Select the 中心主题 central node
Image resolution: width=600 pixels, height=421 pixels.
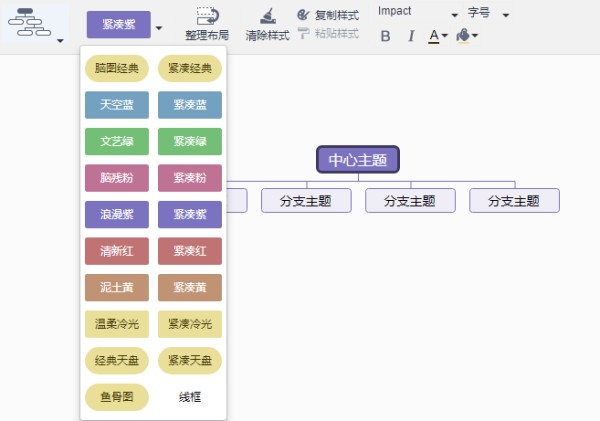[x=358, y=159]
